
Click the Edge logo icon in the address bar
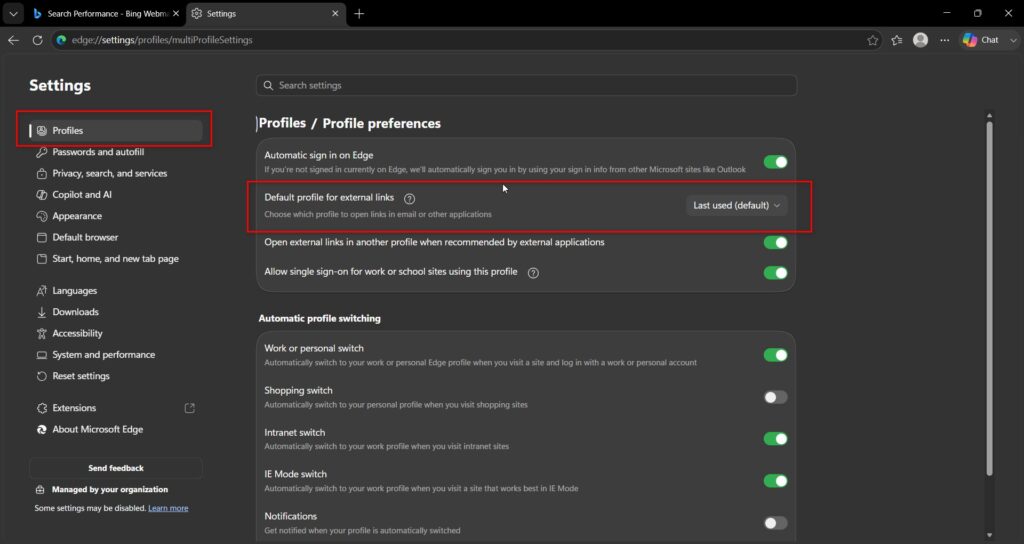point(61,40)
